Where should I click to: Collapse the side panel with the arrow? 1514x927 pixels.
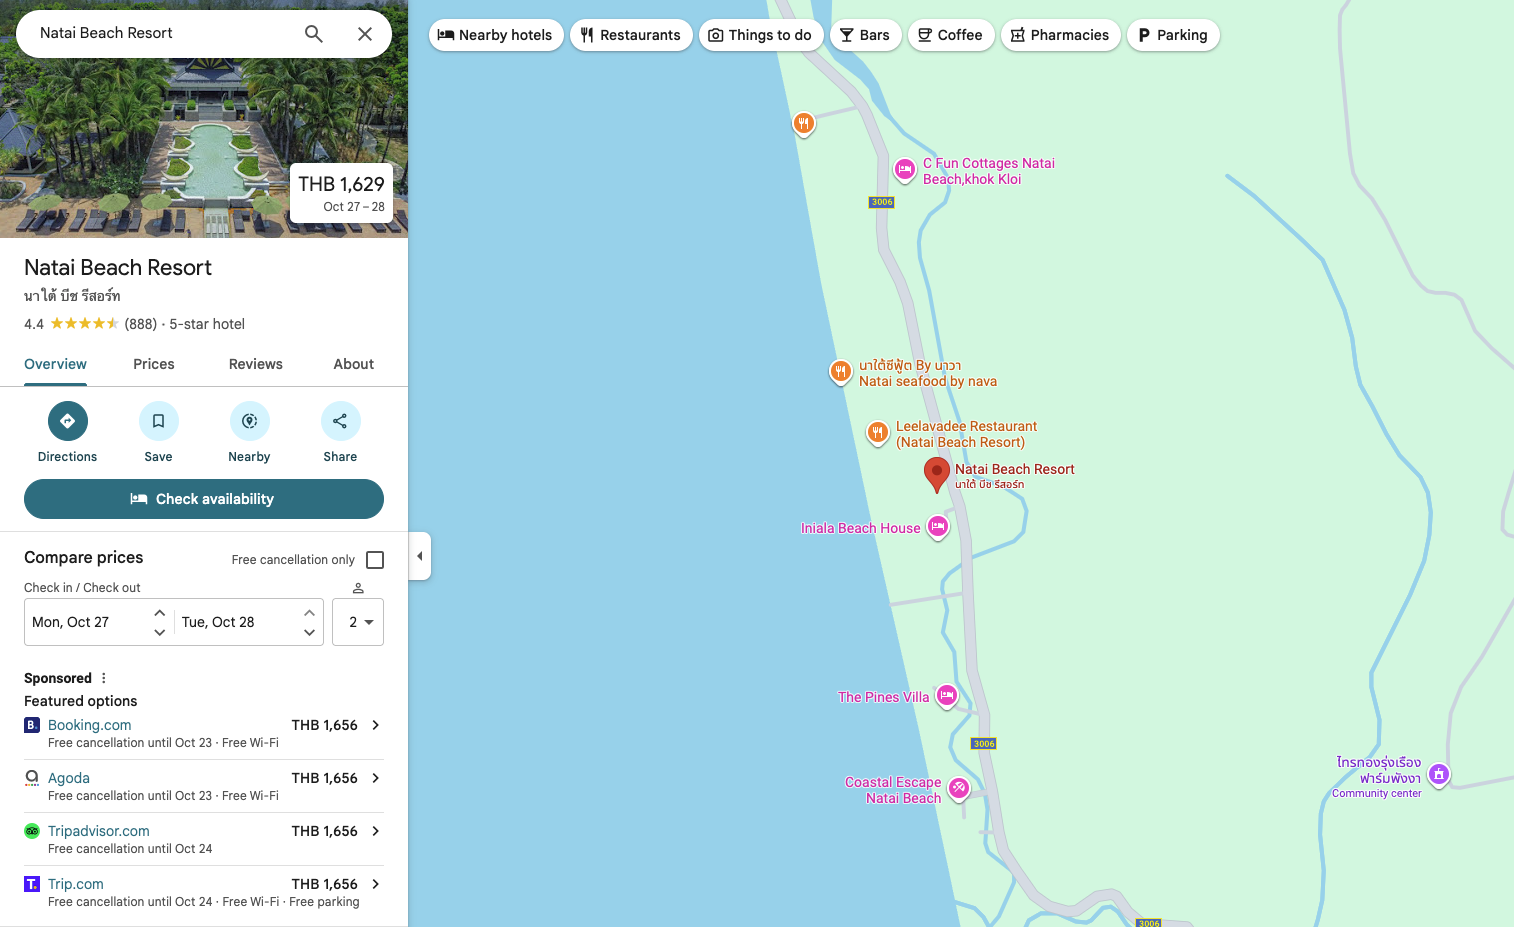420,556
